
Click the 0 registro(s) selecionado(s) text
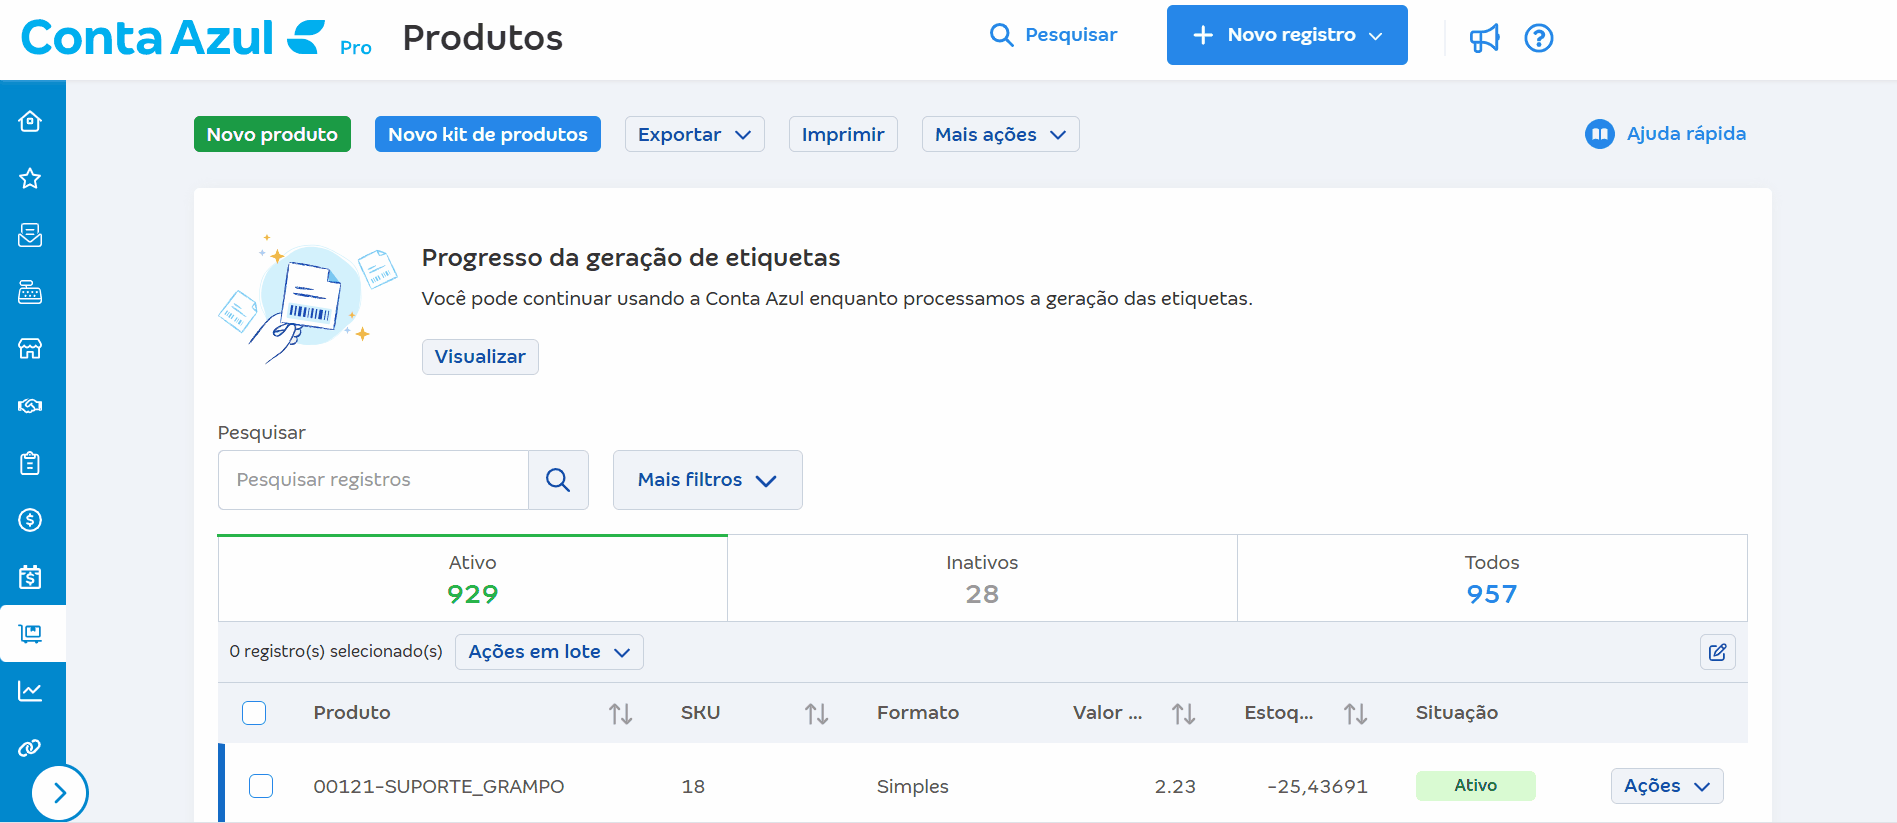pos(336,652)
